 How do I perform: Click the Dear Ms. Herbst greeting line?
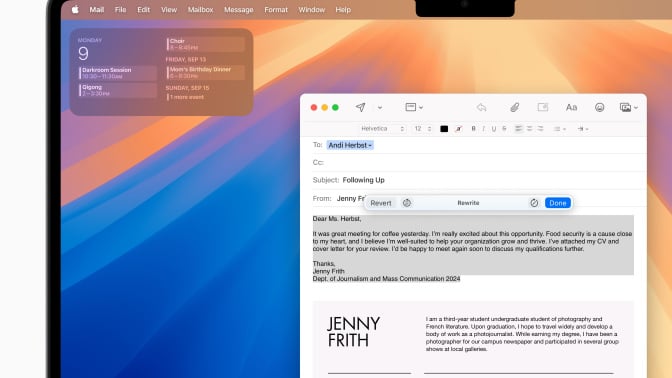tap(337, 219)
